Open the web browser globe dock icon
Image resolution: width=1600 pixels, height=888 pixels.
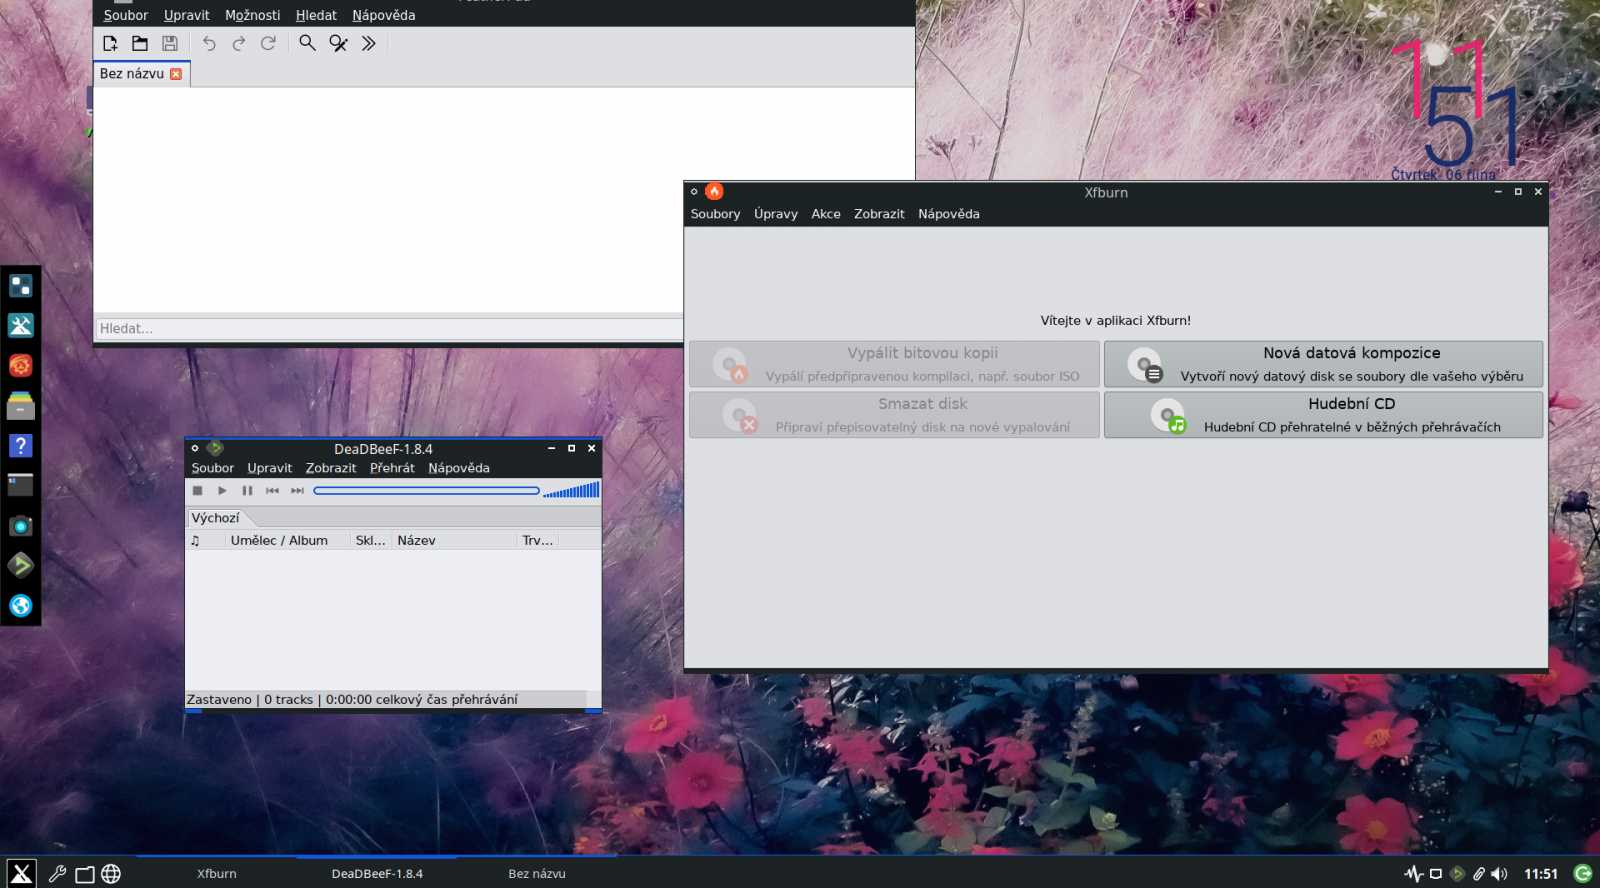click(20, 606)
